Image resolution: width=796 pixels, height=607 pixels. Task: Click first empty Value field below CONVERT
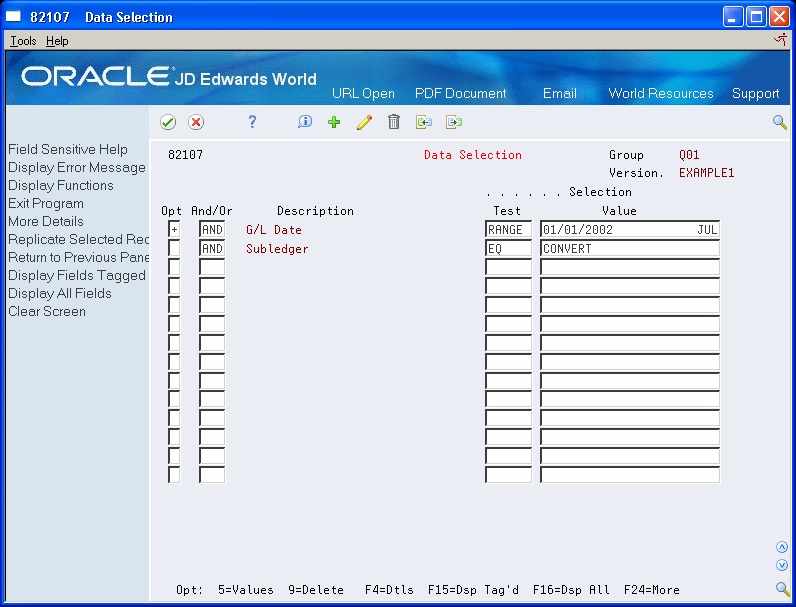tap(629, 267)
